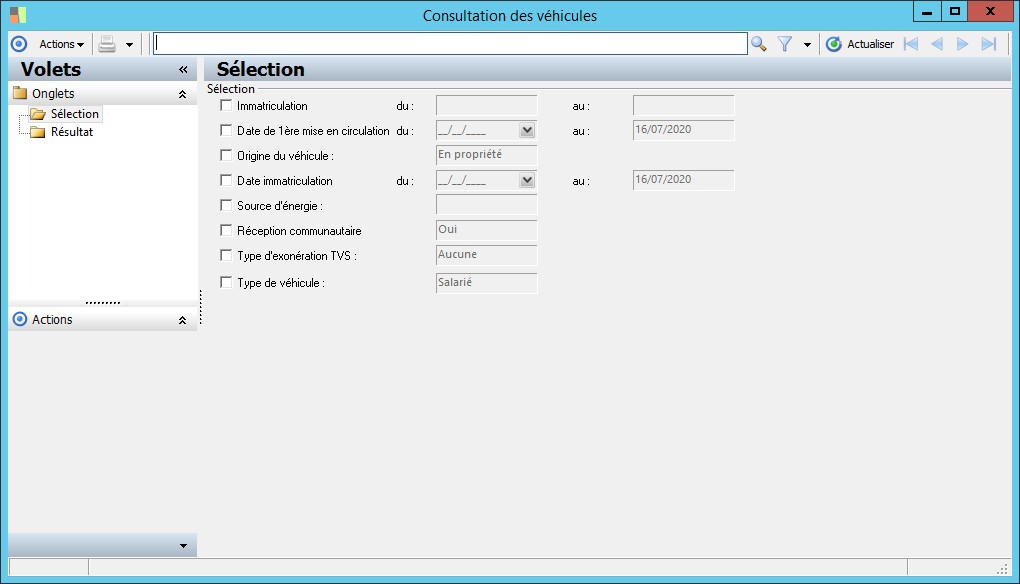Collapse the Onglets section
The image size is (1020, 584).
click(x=182, y=94)
